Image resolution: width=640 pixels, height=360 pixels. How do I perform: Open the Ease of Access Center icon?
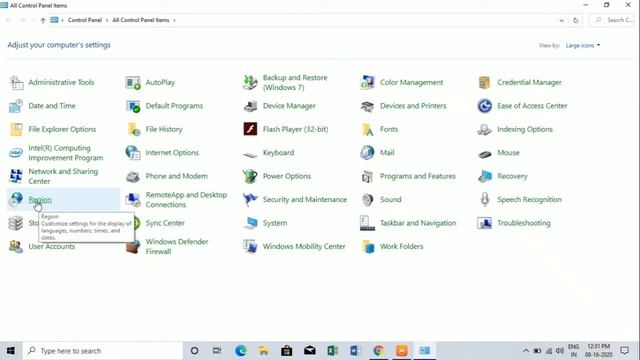click(484, 106)
